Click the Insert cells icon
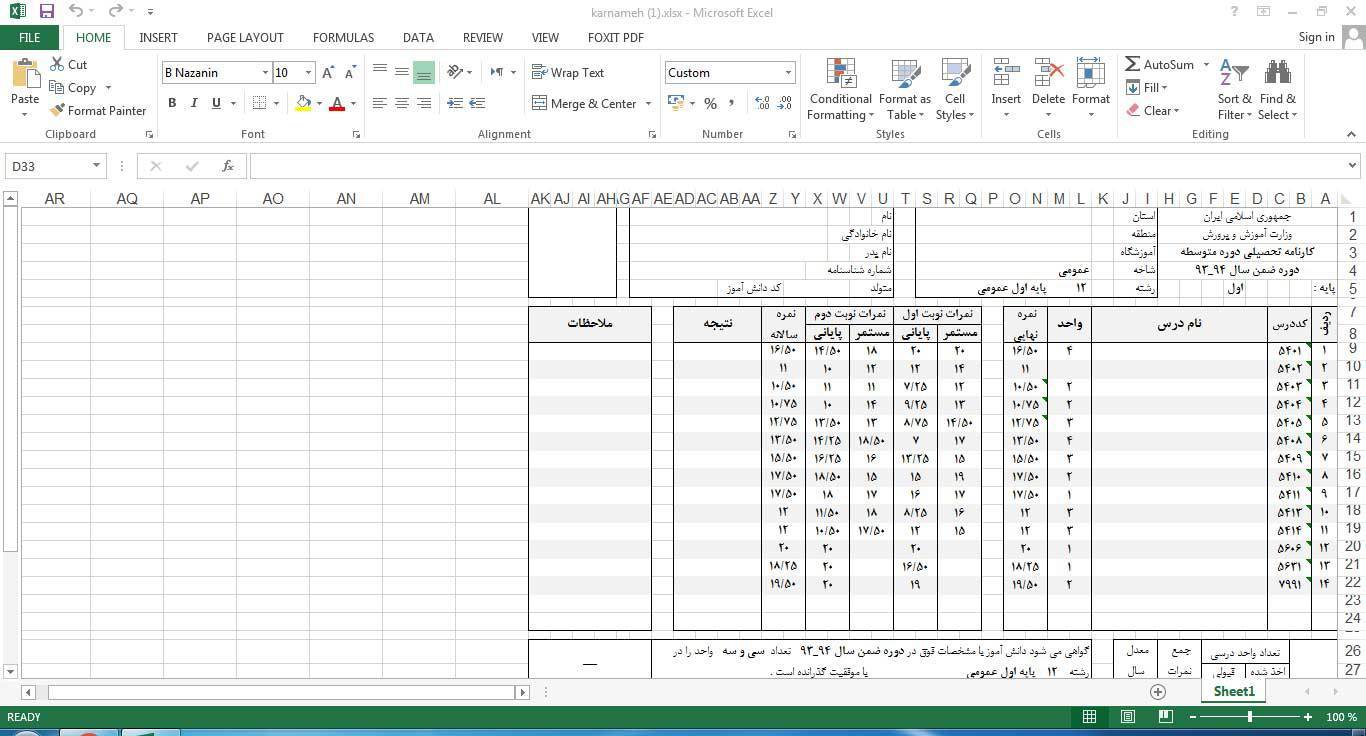The width and height of the screenshot is (1366, 736). pos(1006,75)
